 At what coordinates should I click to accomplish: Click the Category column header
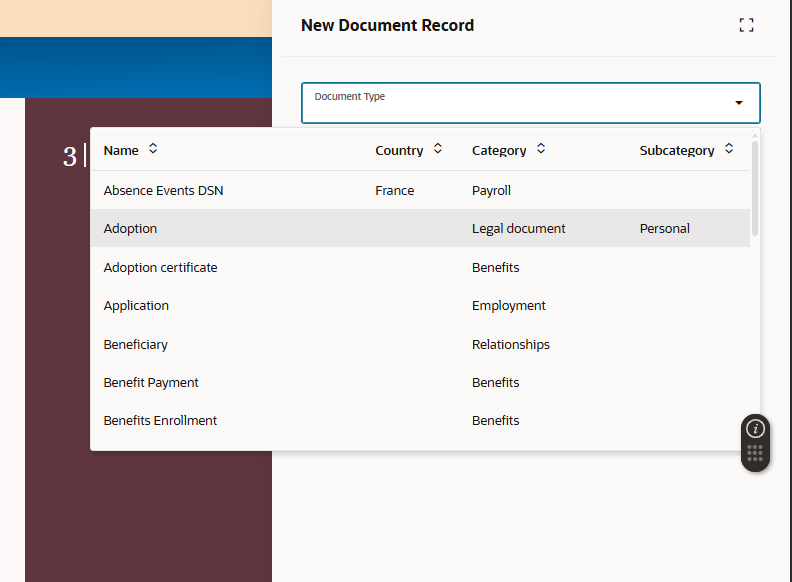point(499,151)
